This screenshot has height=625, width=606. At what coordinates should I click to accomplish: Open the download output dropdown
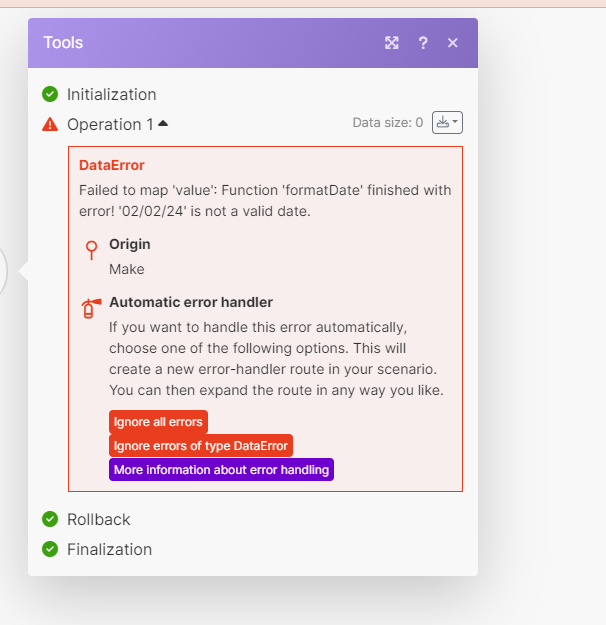447,123
